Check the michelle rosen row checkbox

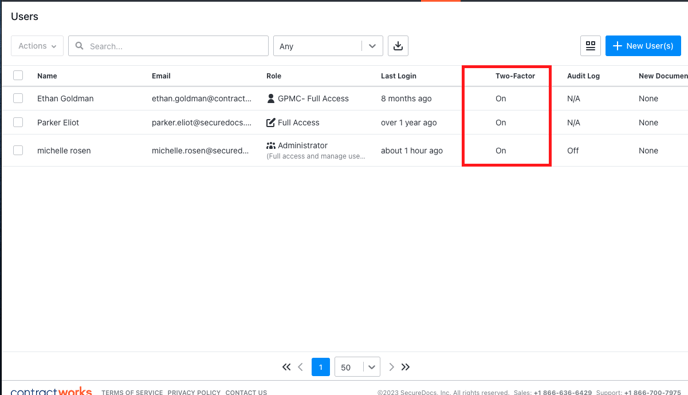click(x=18, y=150)
